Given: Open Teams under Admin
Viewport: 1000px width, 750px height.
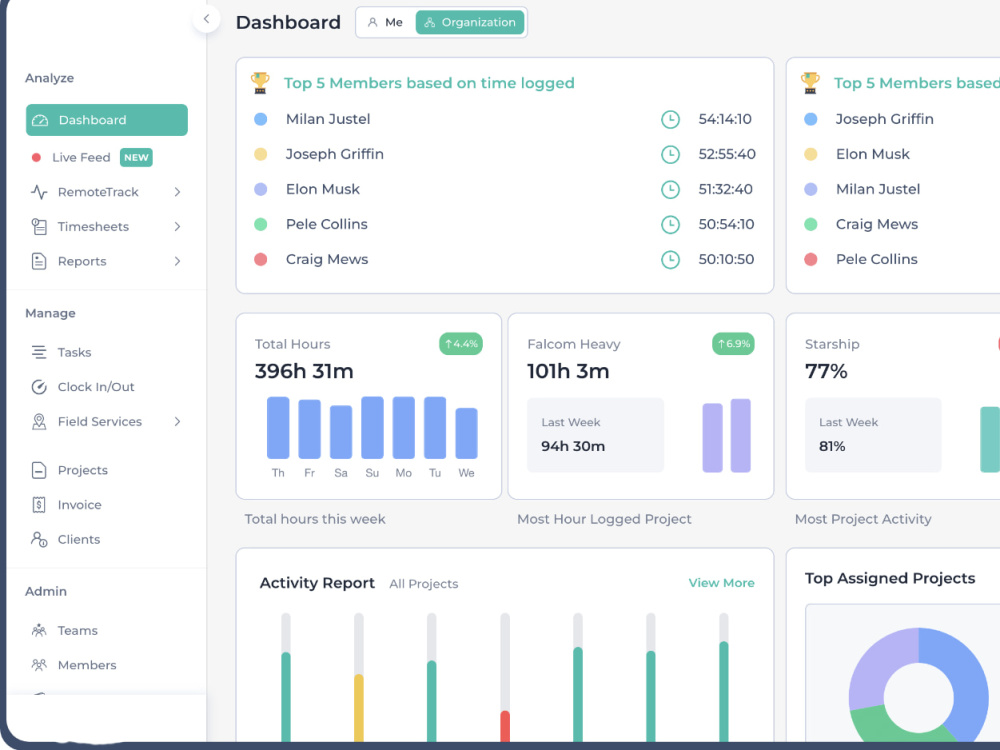Looking at the screenshot, I should coord(77,630).
